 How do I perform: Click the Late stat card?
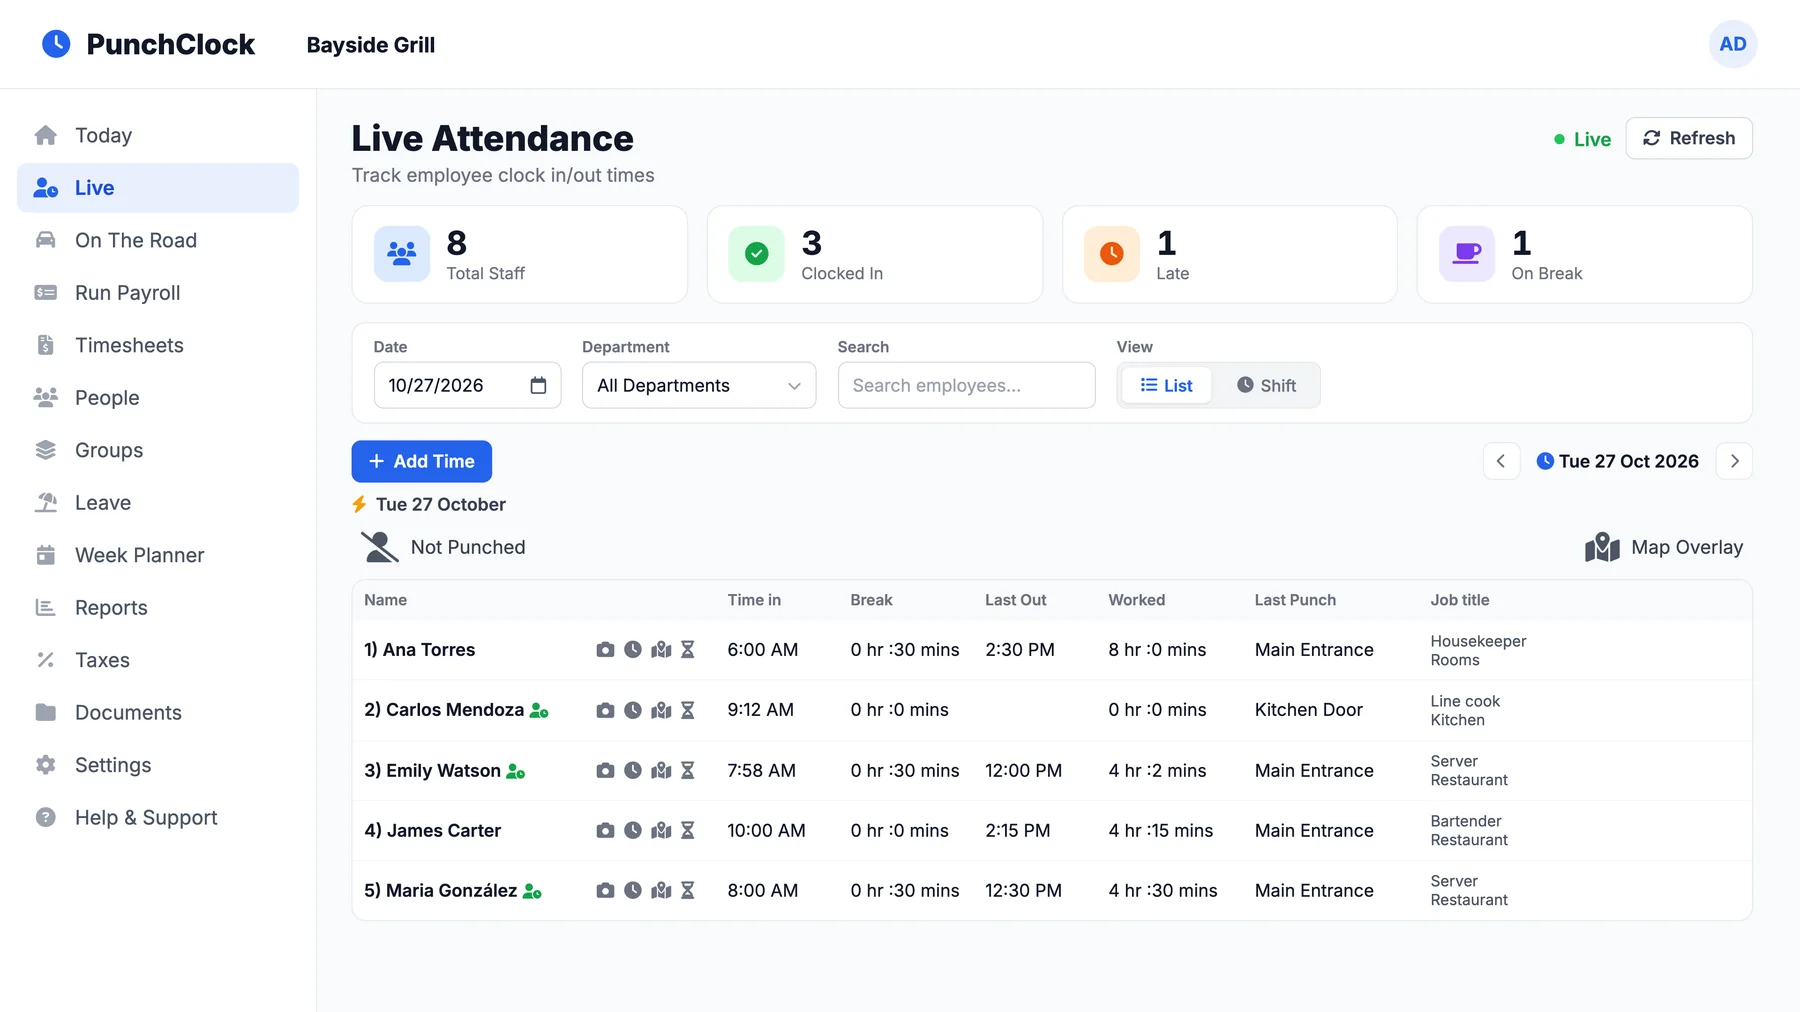pyautogui.click(x=1230, y=255)
